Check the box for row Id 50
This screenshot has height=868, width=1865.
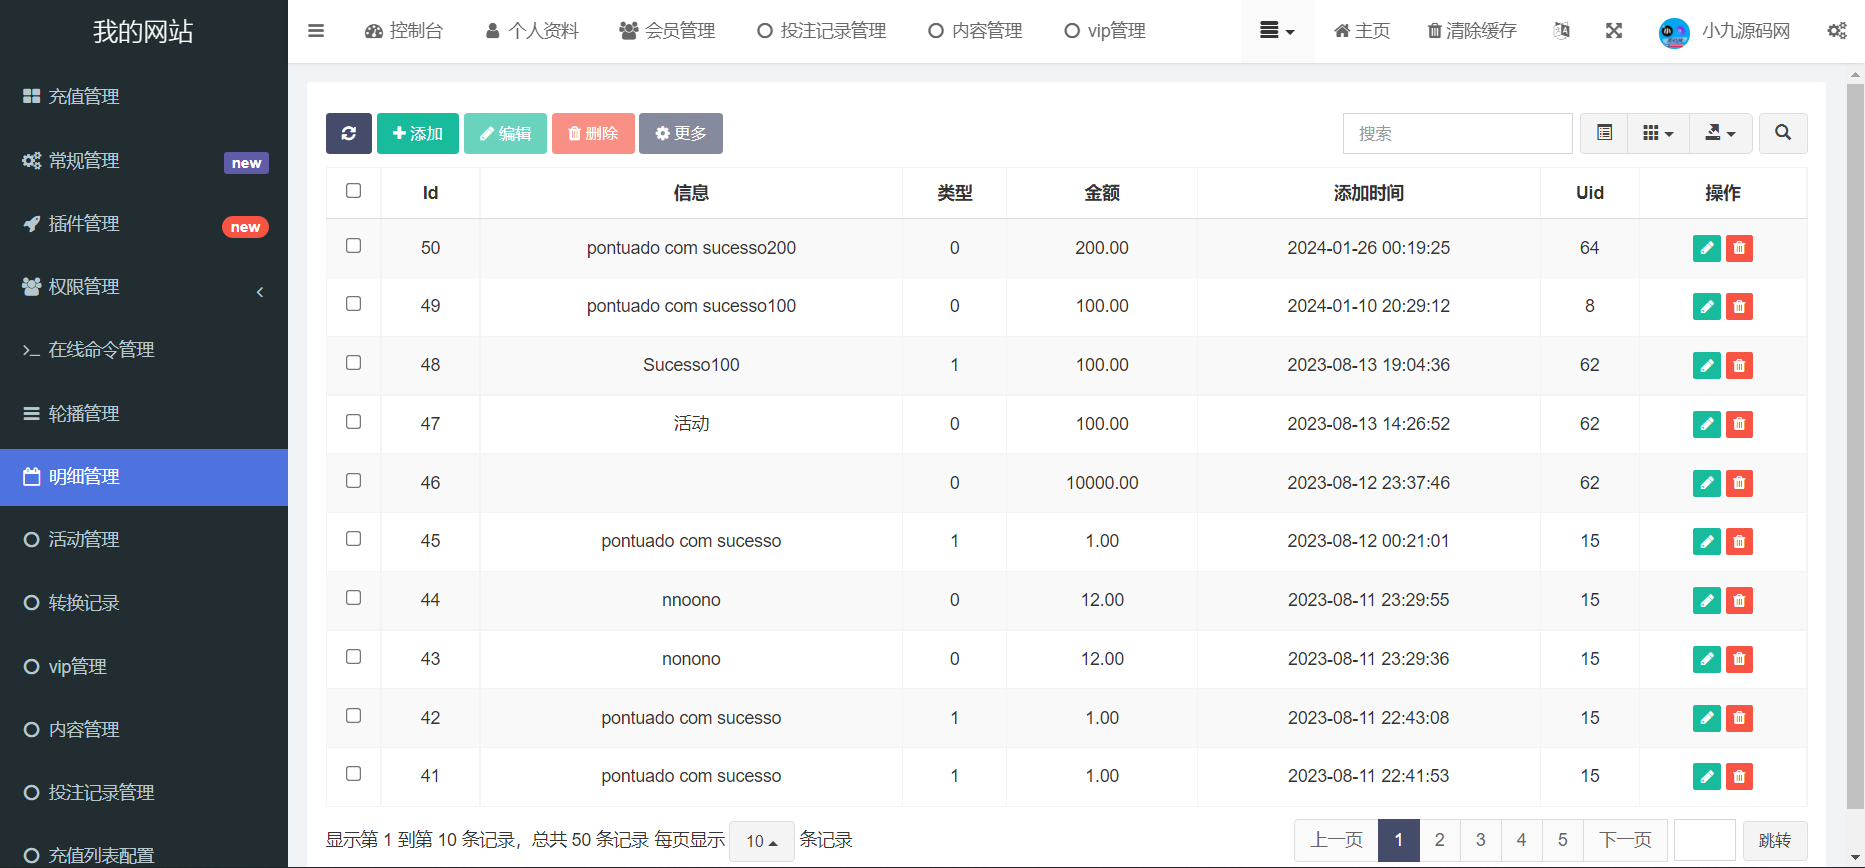click(x=353, y=245)
